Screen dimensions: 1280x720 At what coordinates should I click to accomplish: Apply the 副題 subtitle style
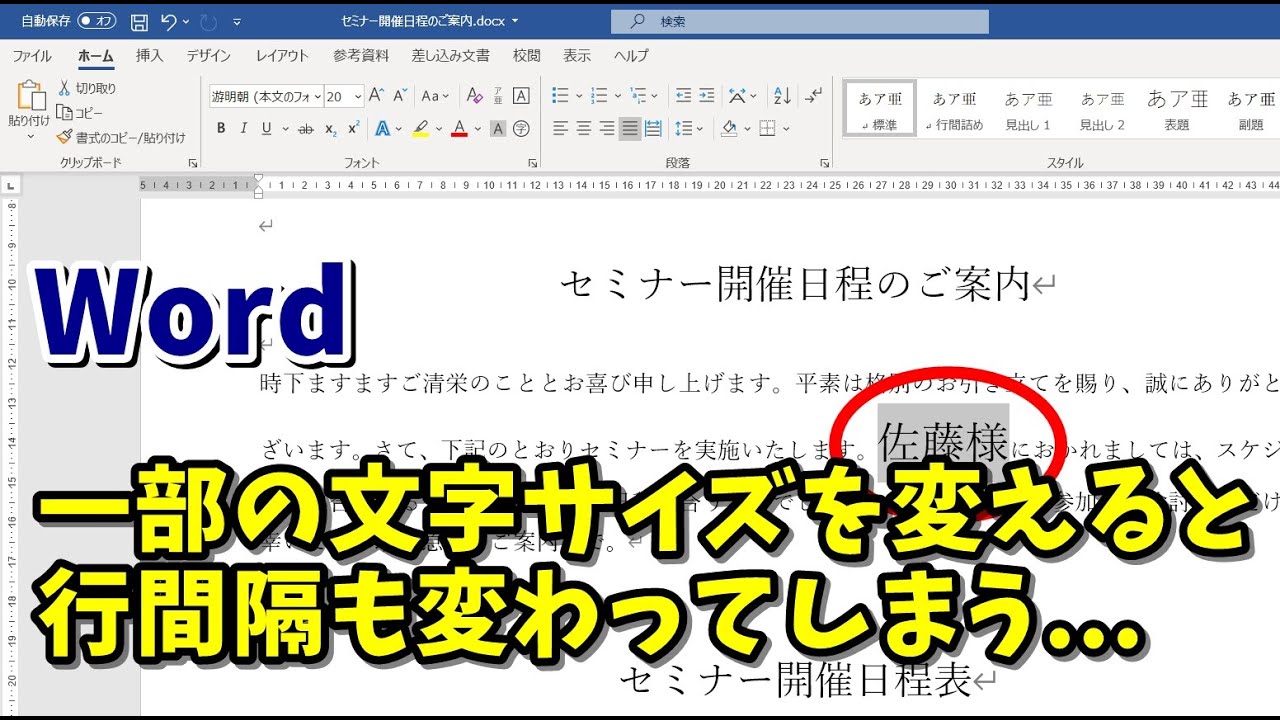point(1251,109)
